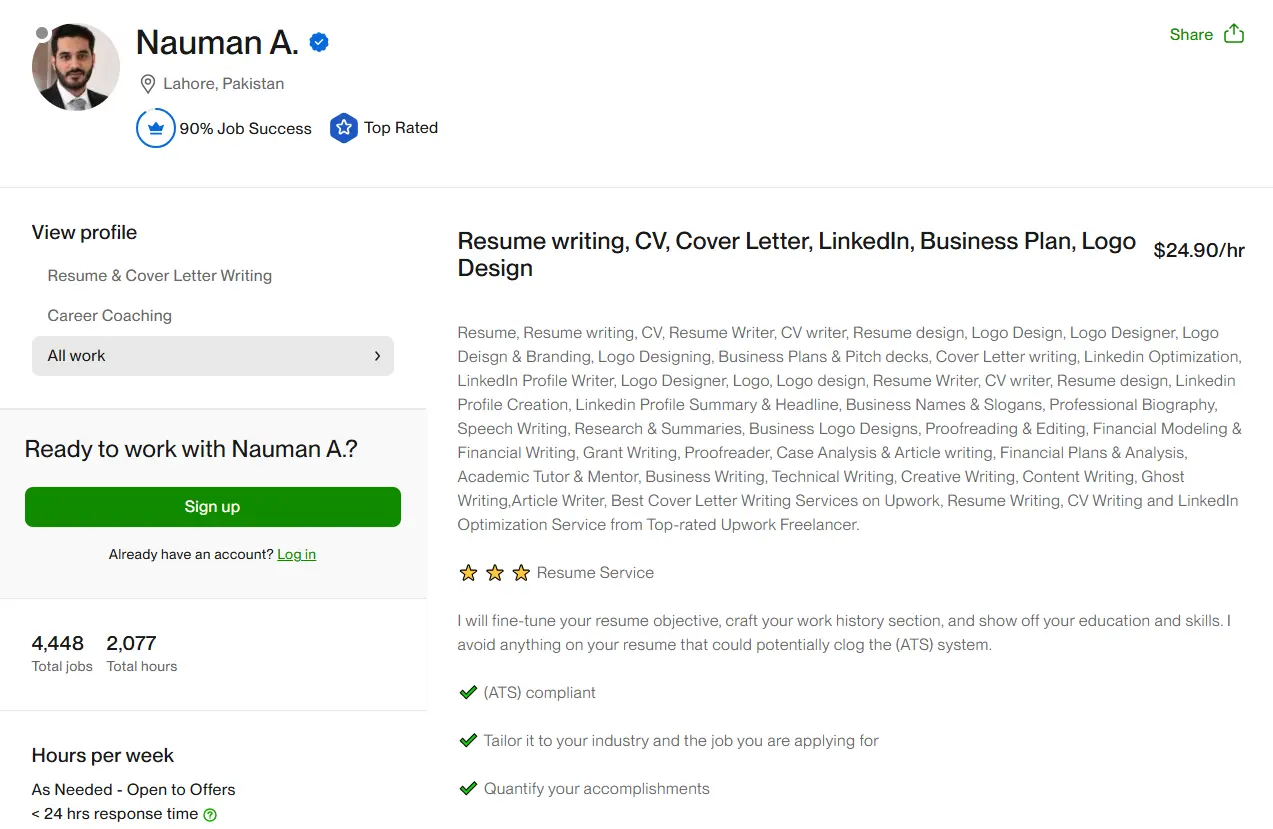Click the checkmark near Tailor it to your industry
The image size is (1273, 829).
pos(468,740)
